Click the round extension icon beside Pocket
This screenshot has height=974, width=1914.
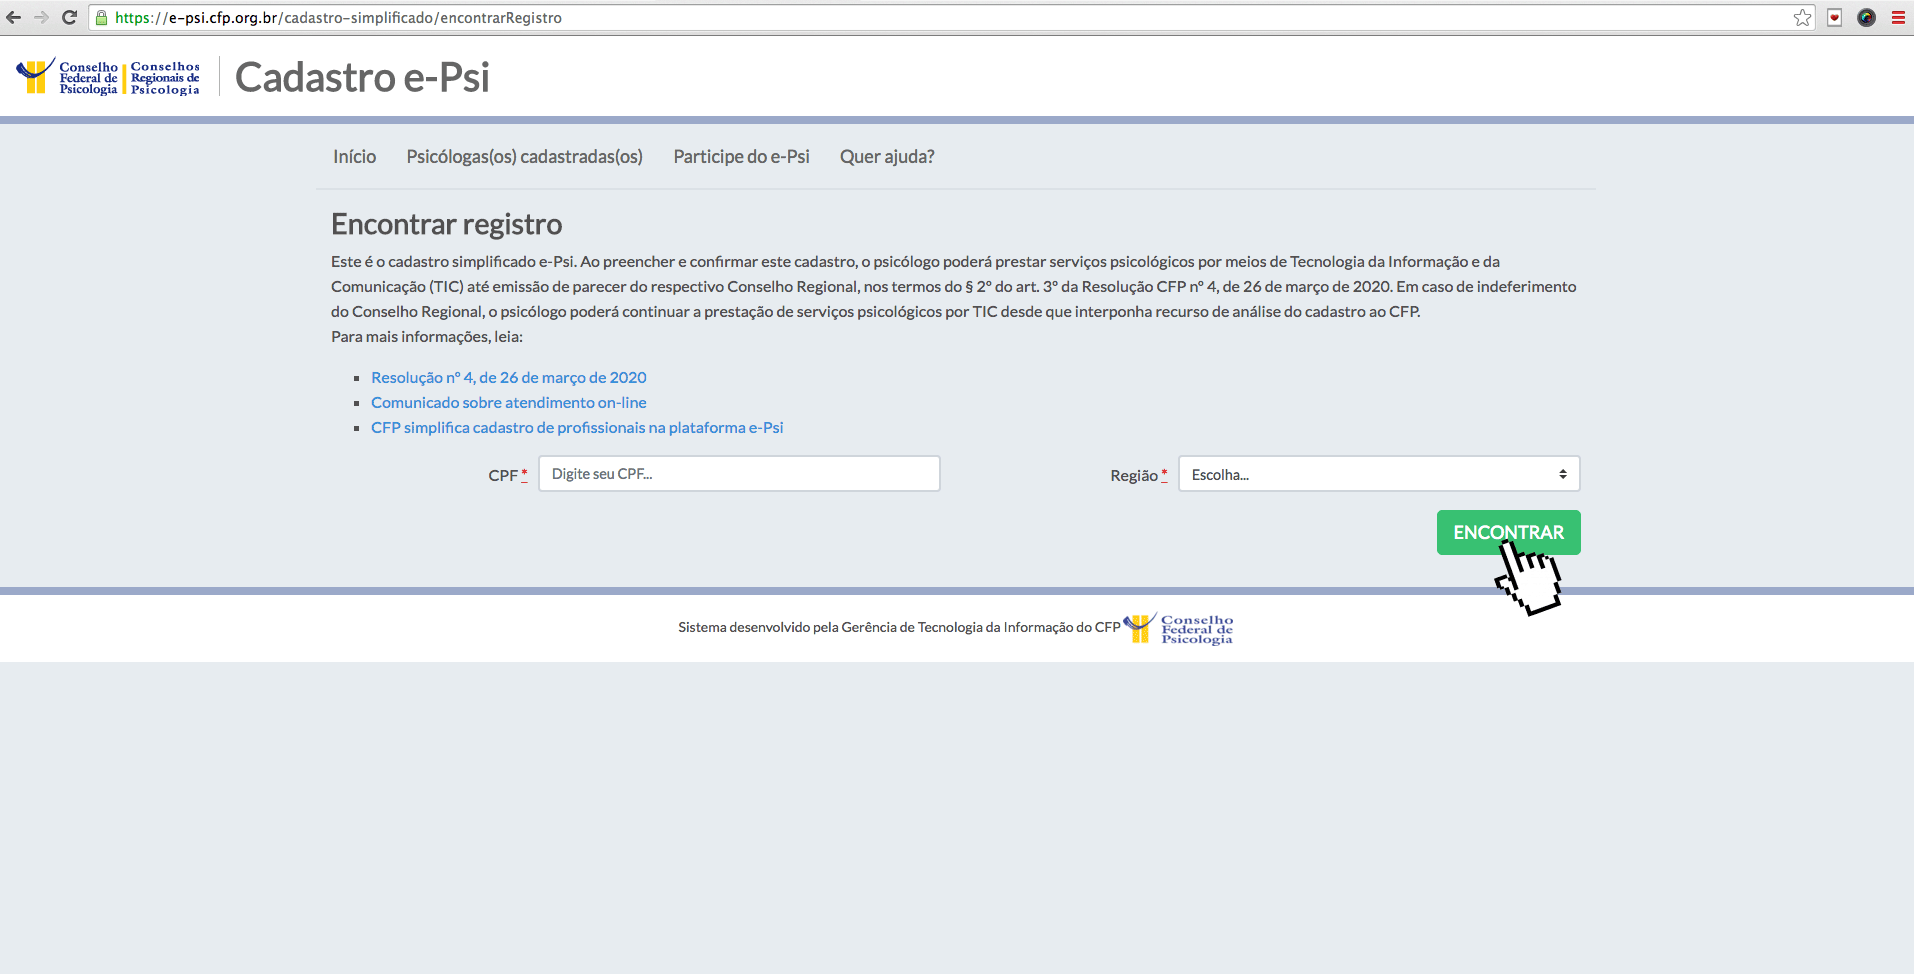[x=1866, y=17]
